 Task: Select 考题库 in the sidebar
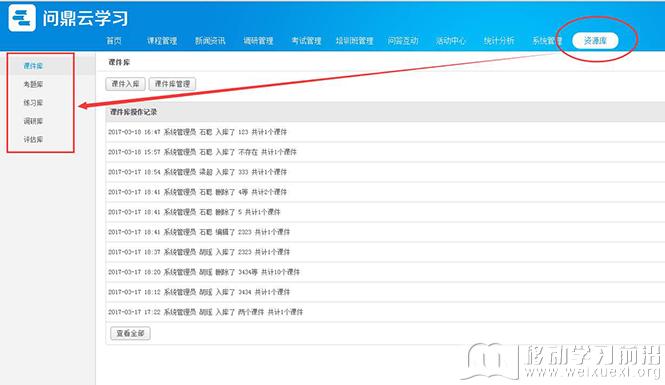pyautogui.click(x=33, y=84)
